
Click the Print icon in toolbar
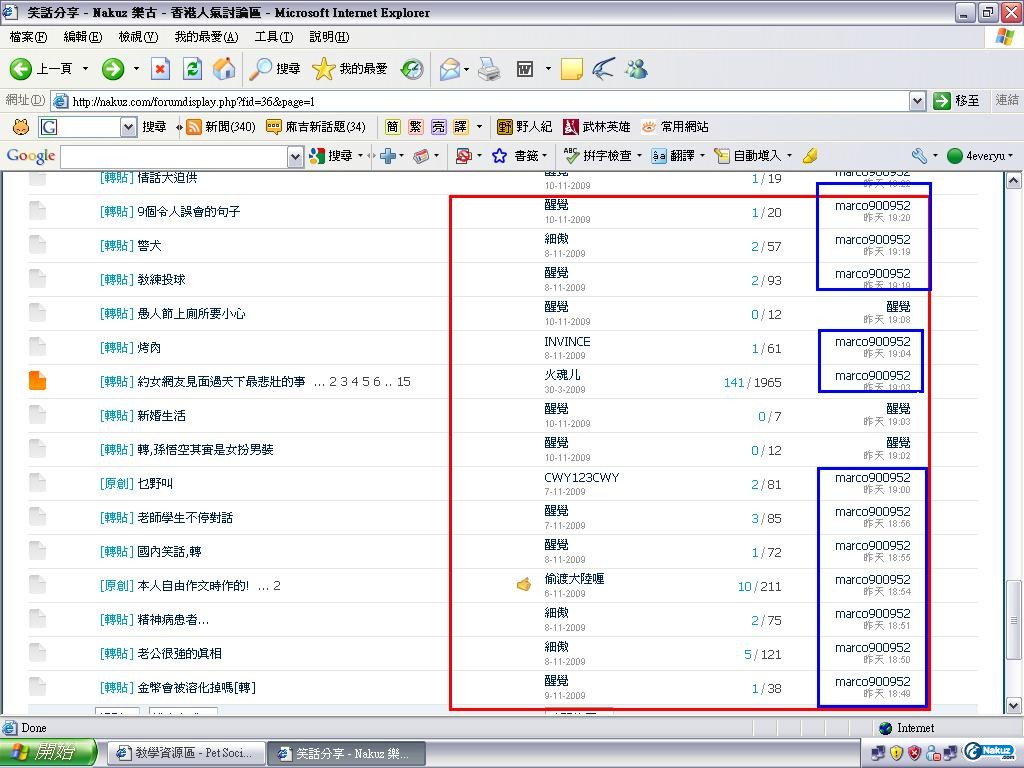tap(488, 69)
